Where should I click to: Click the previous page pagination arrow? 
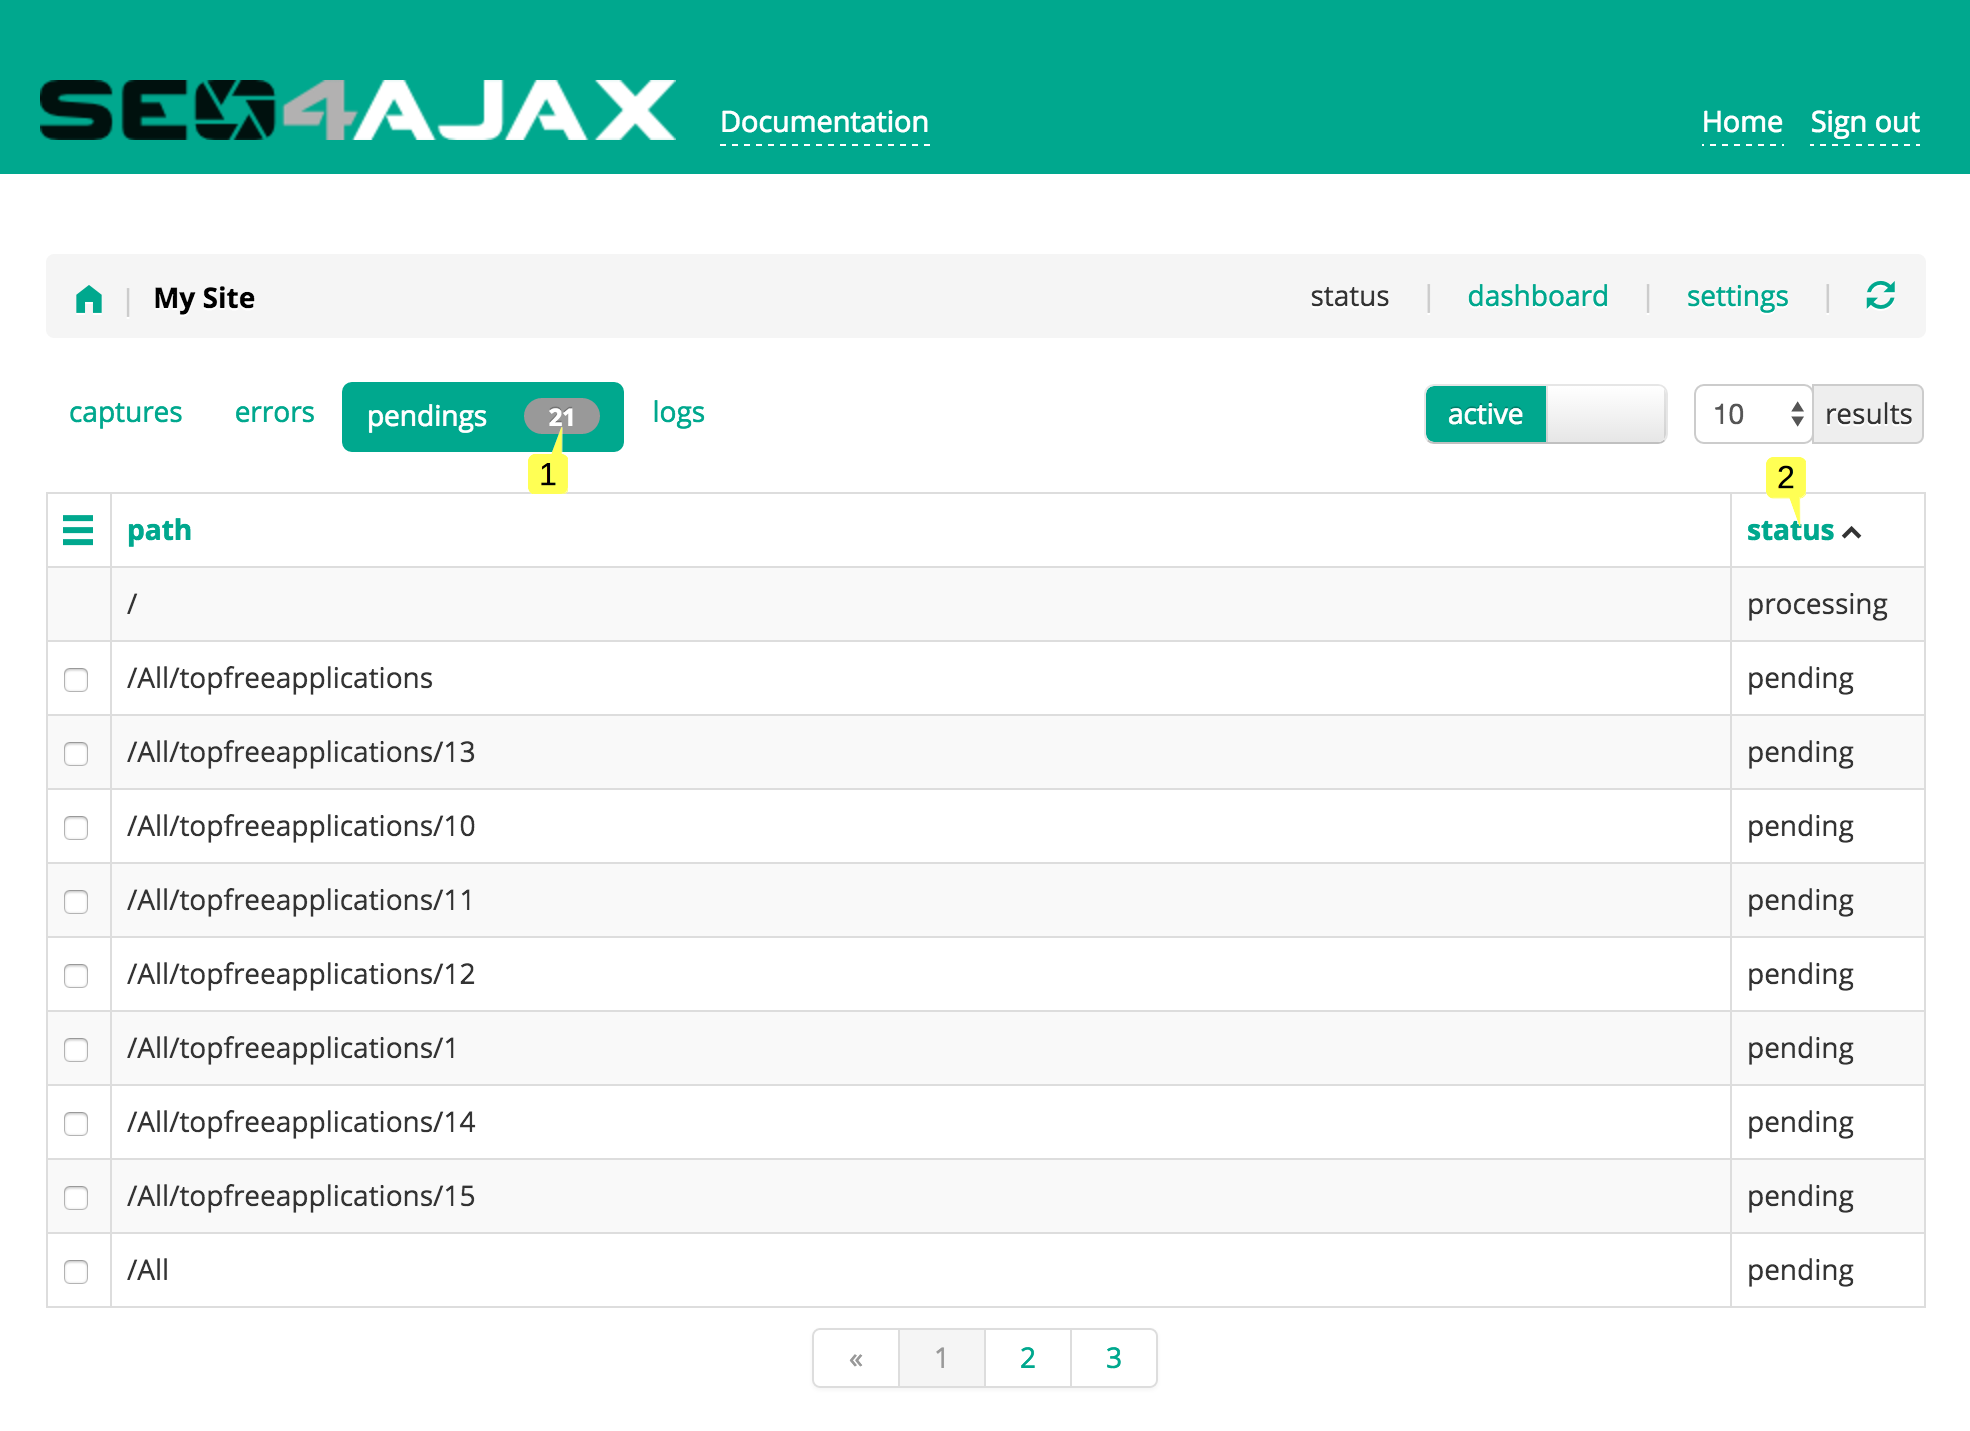850,1359
